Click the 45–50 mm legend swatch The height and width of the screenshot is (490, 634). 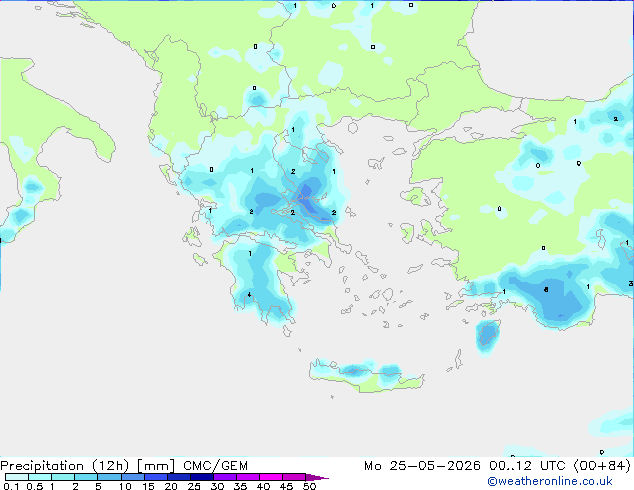(x=294, y=477)
